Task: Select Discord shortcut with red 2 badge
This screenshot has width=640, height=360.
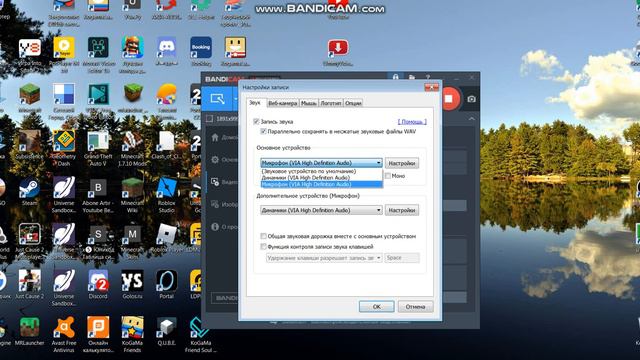Action: (x=98, y=284)
